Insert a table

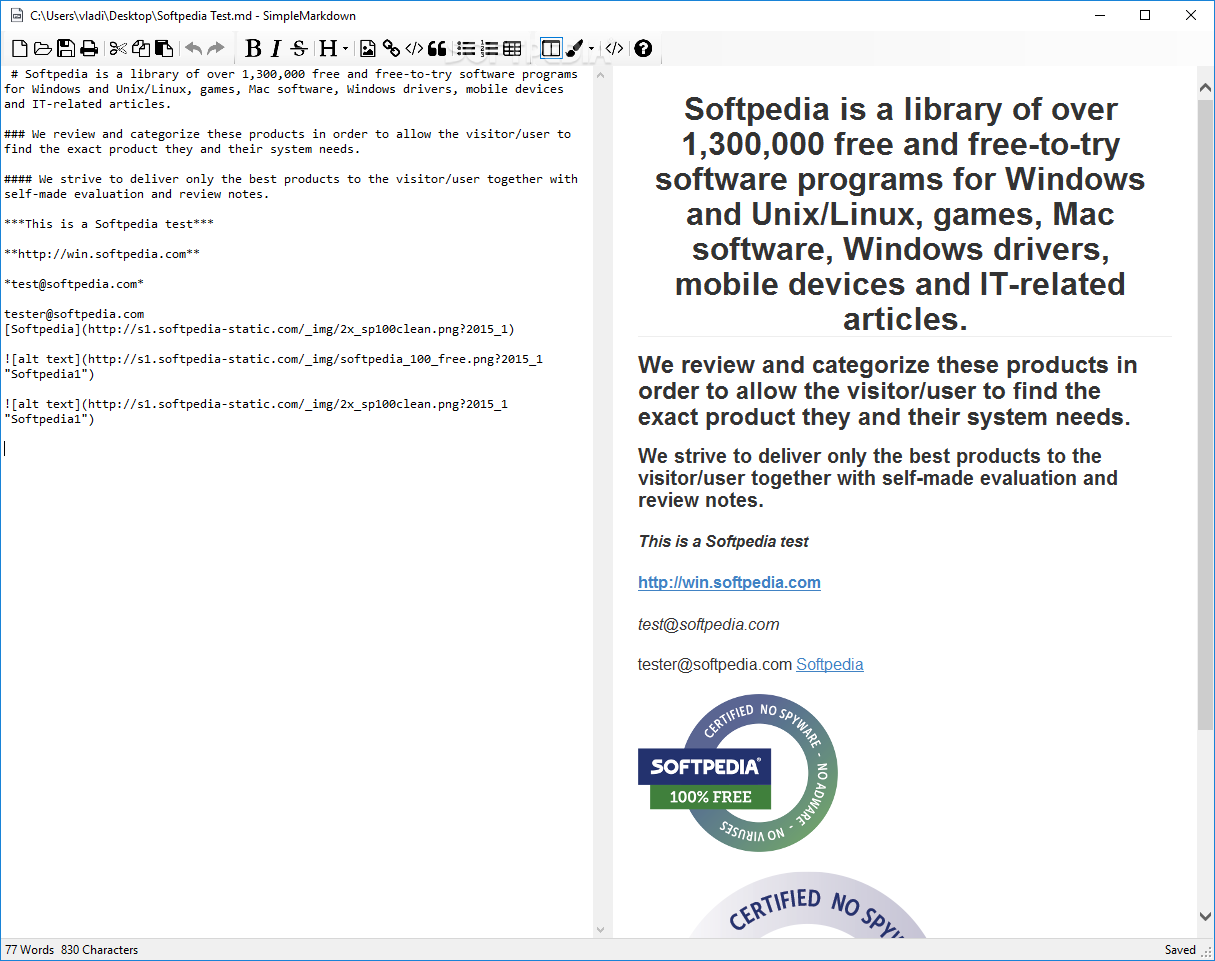pyautogui.click(x=512, y=48)
